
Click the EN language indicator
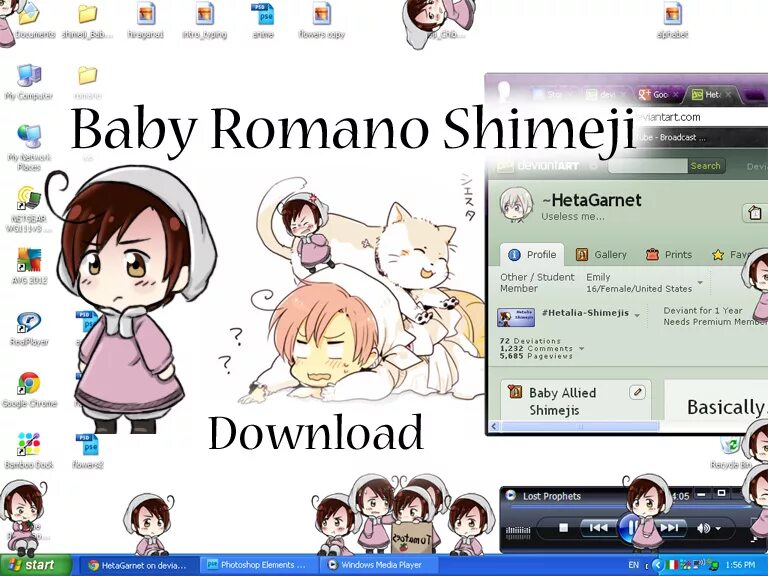pos(633,565)
